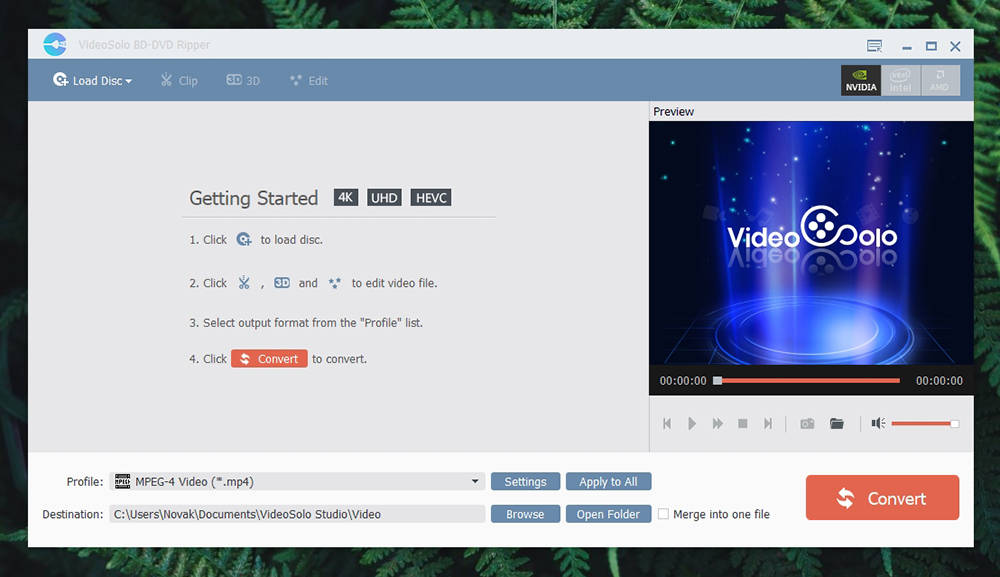Enable Merge into one file checkbox
Image resolution: width=1000 pixels, height=577 pixels.
pyautogui.click(x=663, y=514)
